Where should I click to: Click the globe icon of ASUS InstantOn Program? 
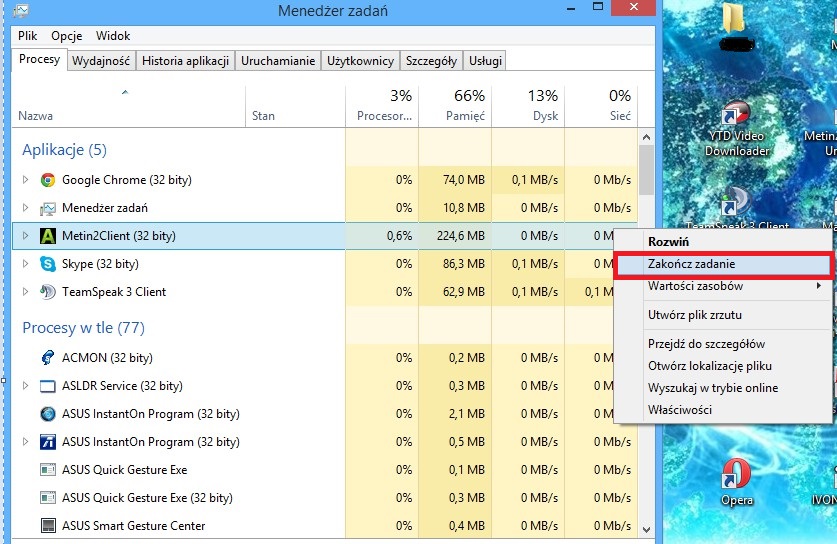click(48, 414)
